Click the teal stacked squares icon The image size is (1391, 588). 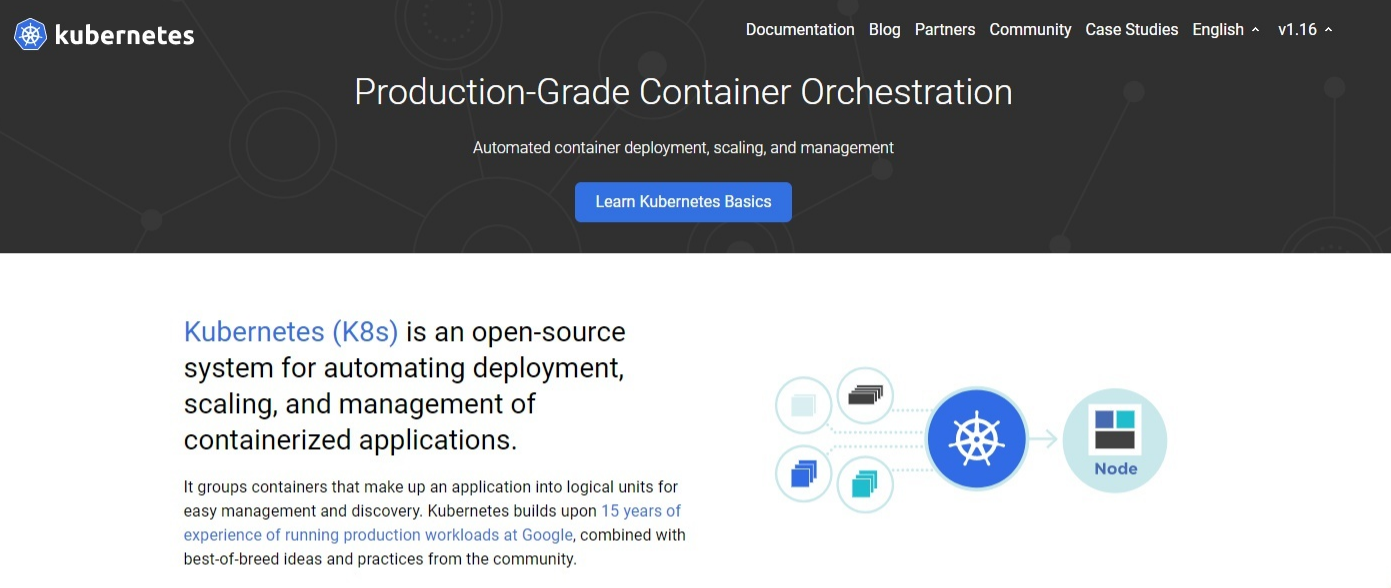coord(865,484)
